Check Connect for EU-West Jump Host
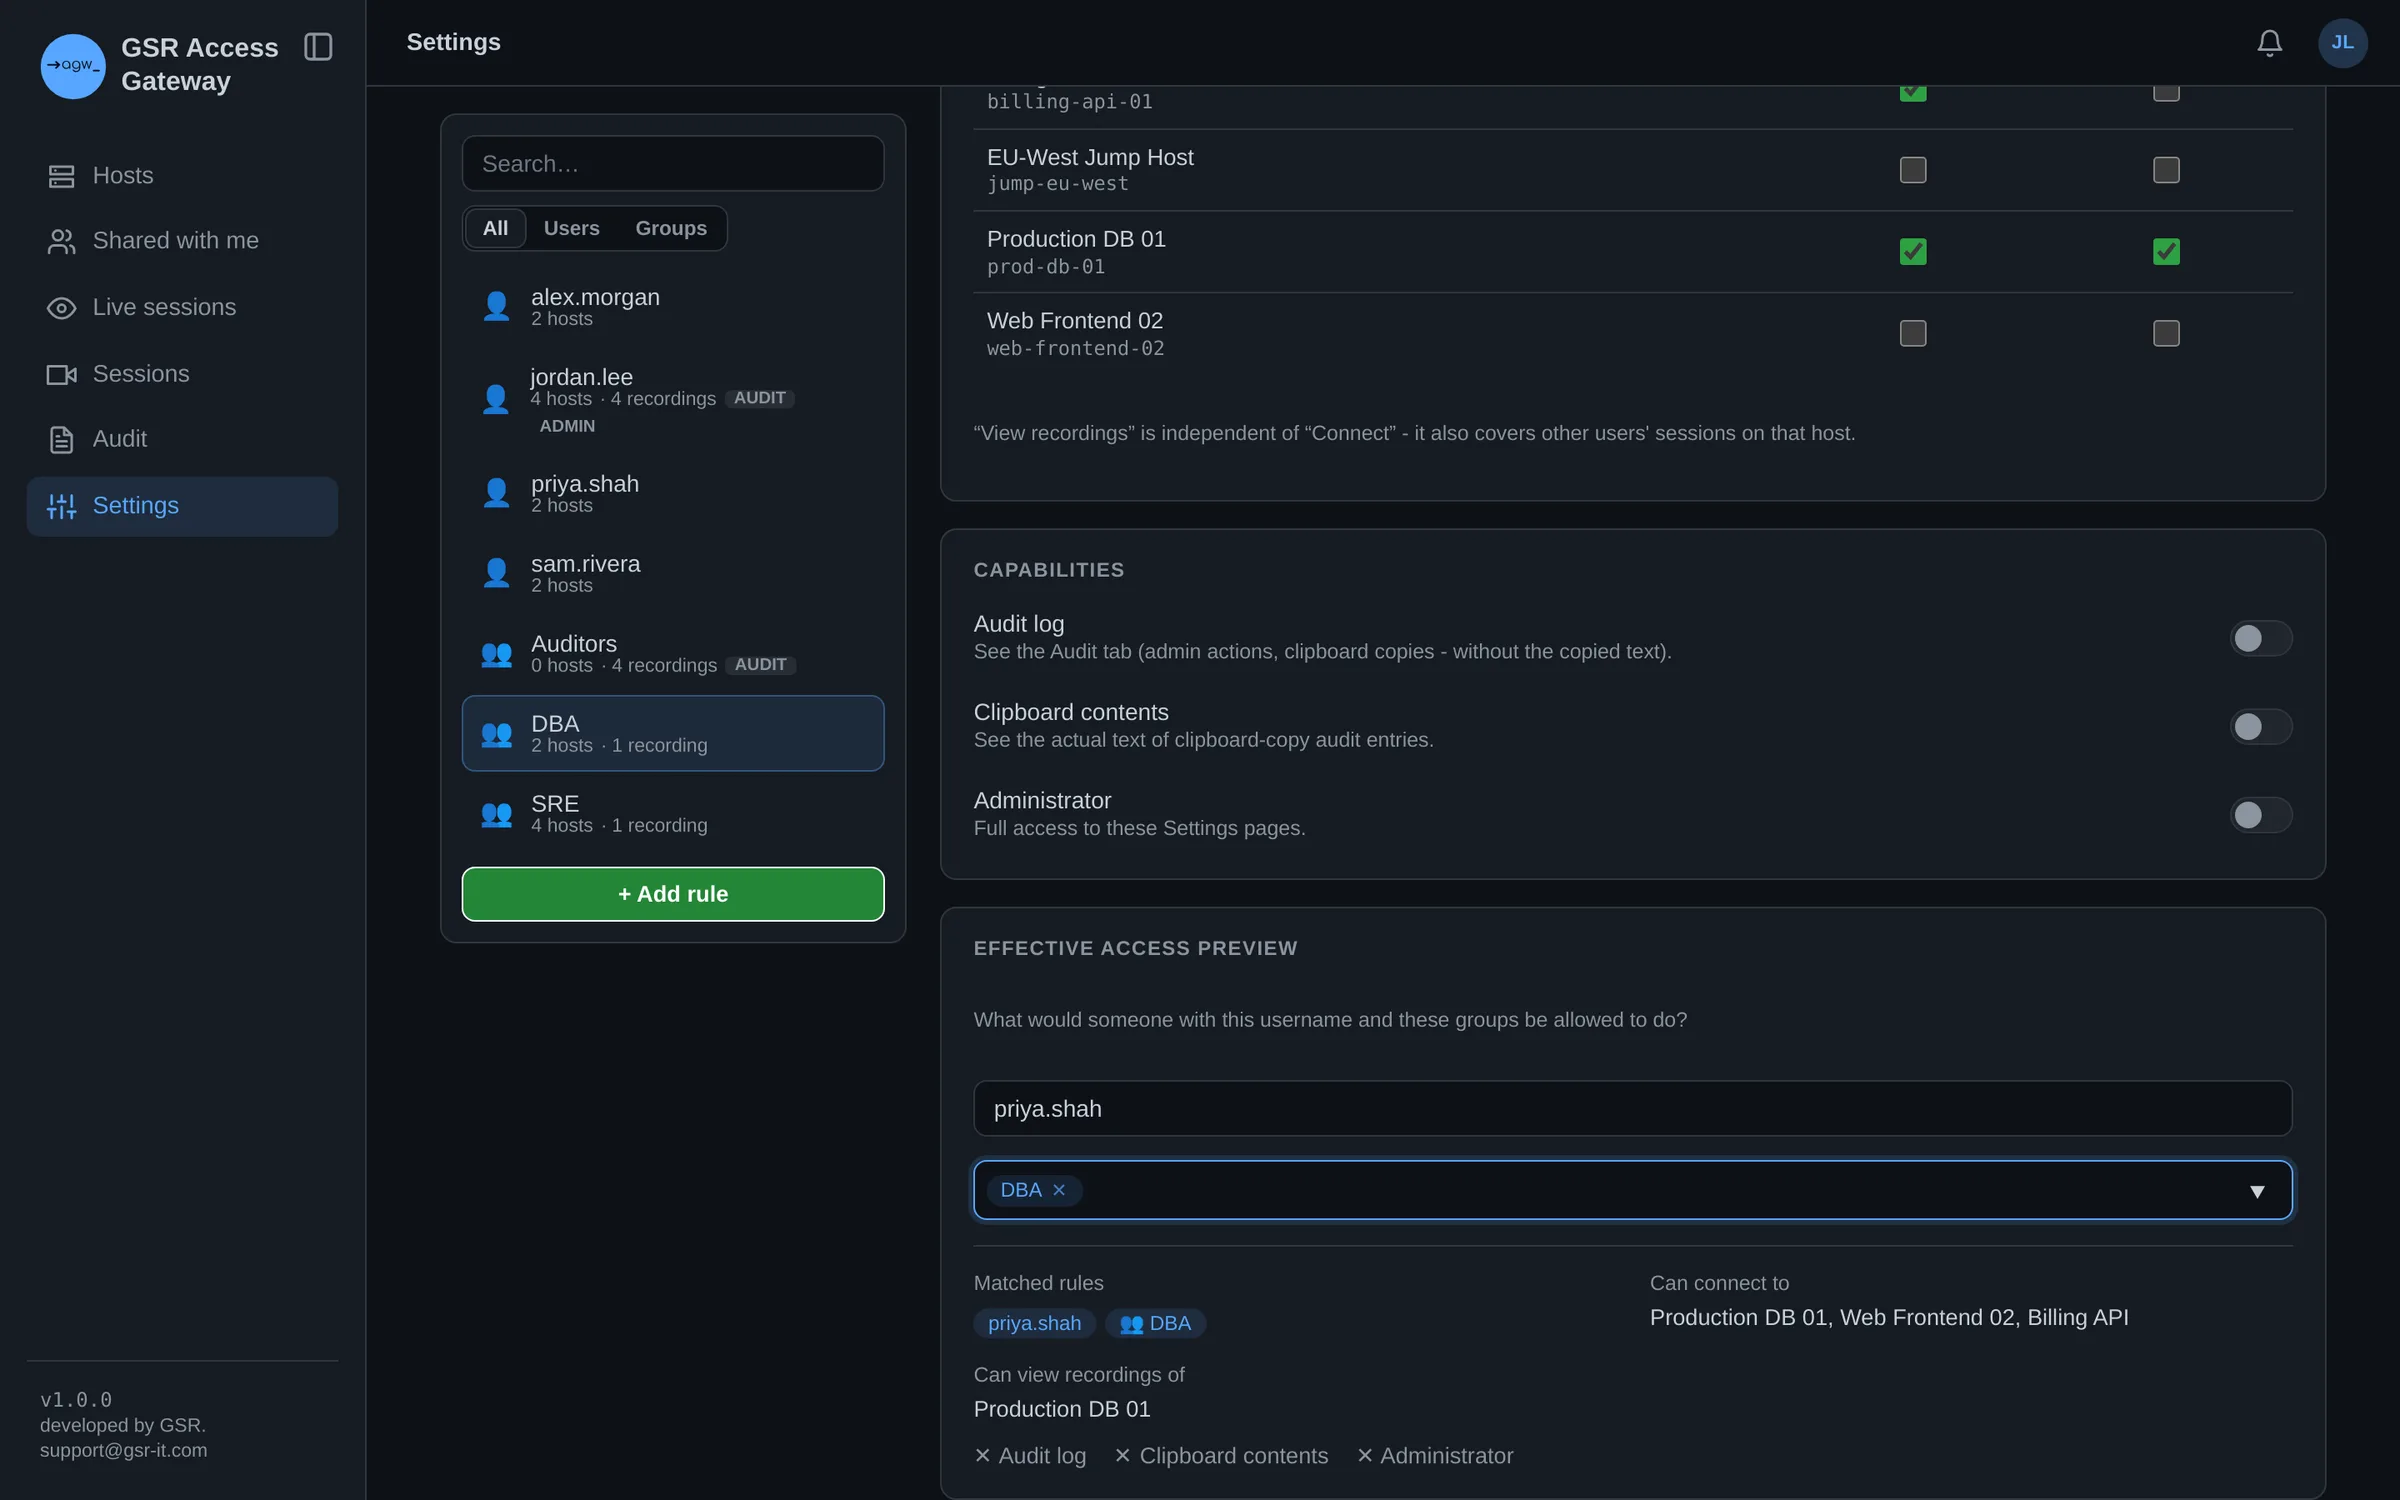Viewport: 2400px width, 1500px height. coord(1913,170)
